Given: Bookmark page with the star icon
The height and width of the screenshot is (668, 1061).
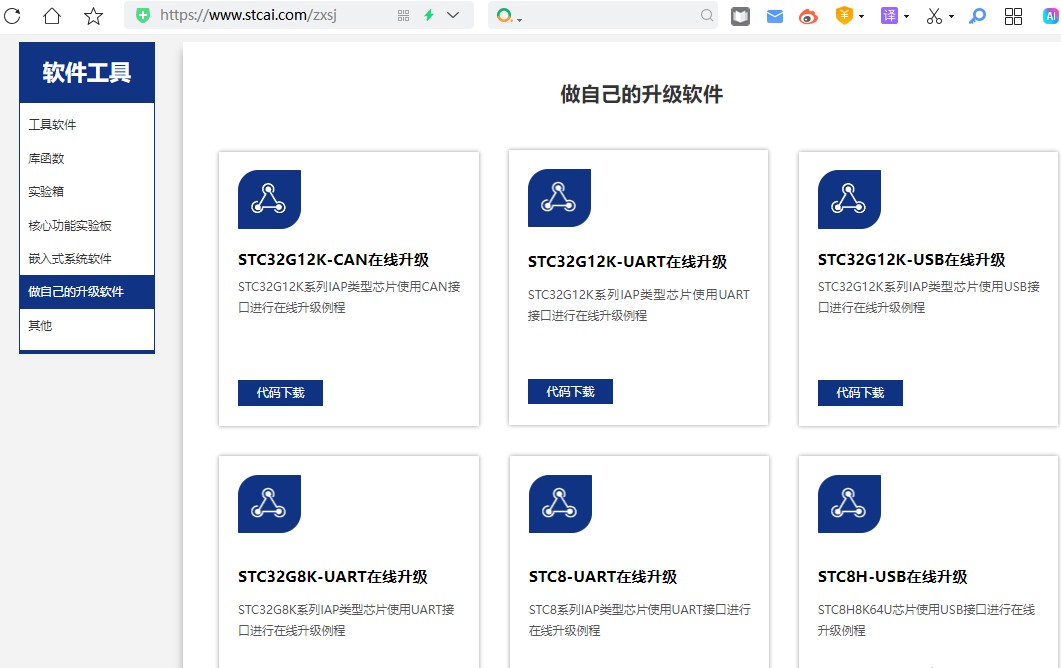Looking at the screenshot, I should 93,16.
